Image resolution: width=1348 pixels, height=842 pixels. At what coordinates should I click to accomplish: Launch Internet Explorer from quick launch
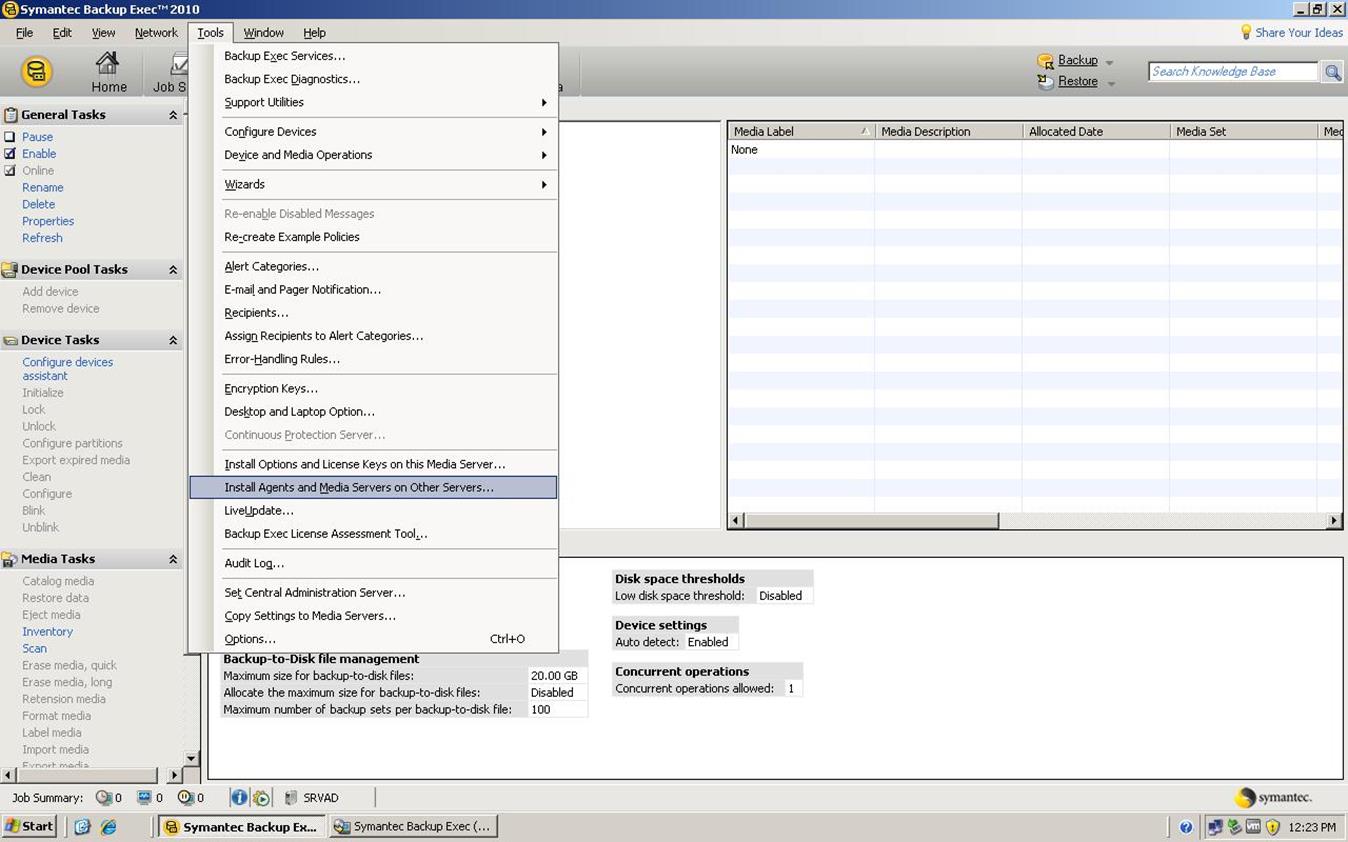click(x=108, y=827)
